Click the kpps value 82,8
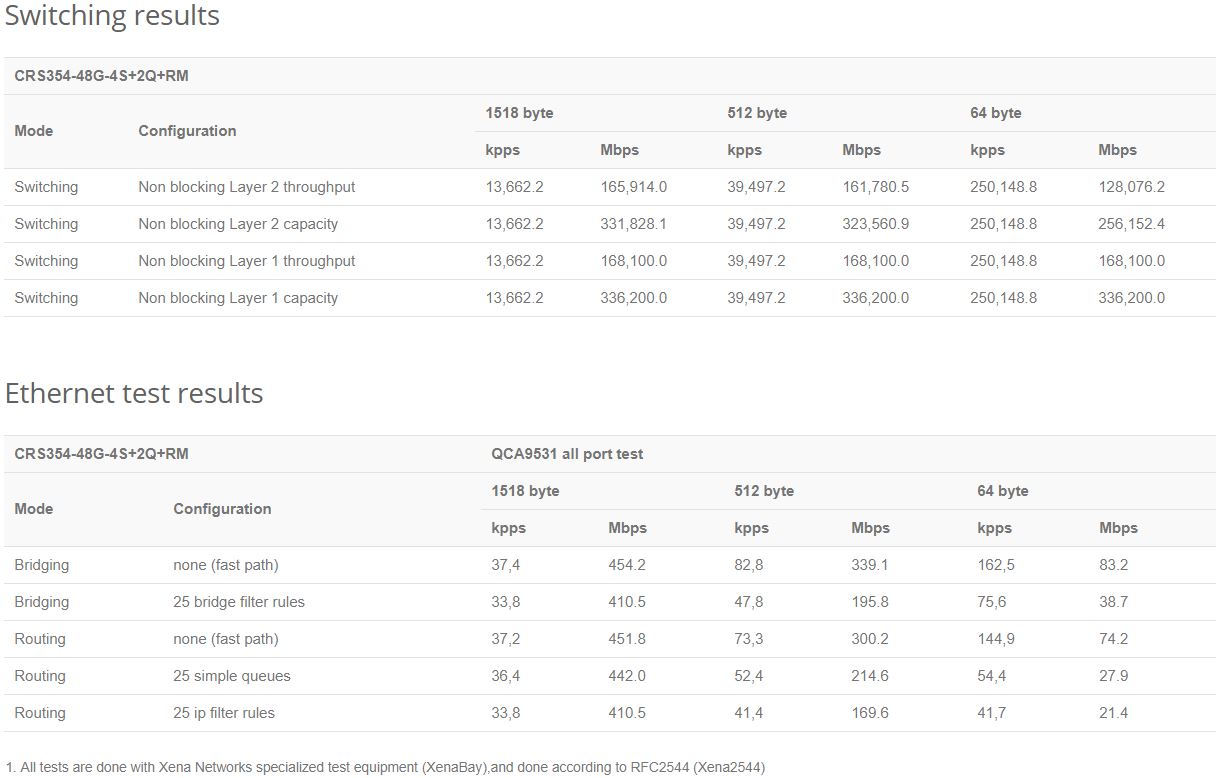This screenshot has height=778, width=1222. click(x=748, y=565)
